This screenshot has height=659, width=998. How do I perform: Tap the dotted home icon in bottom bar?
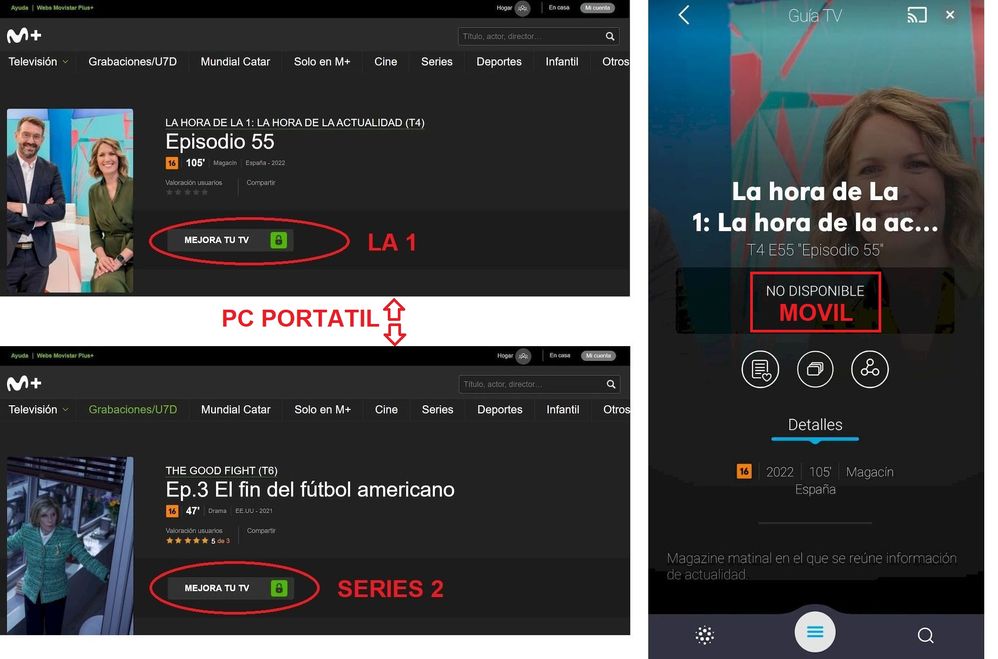pyautogui.click(x=705, y=635)
